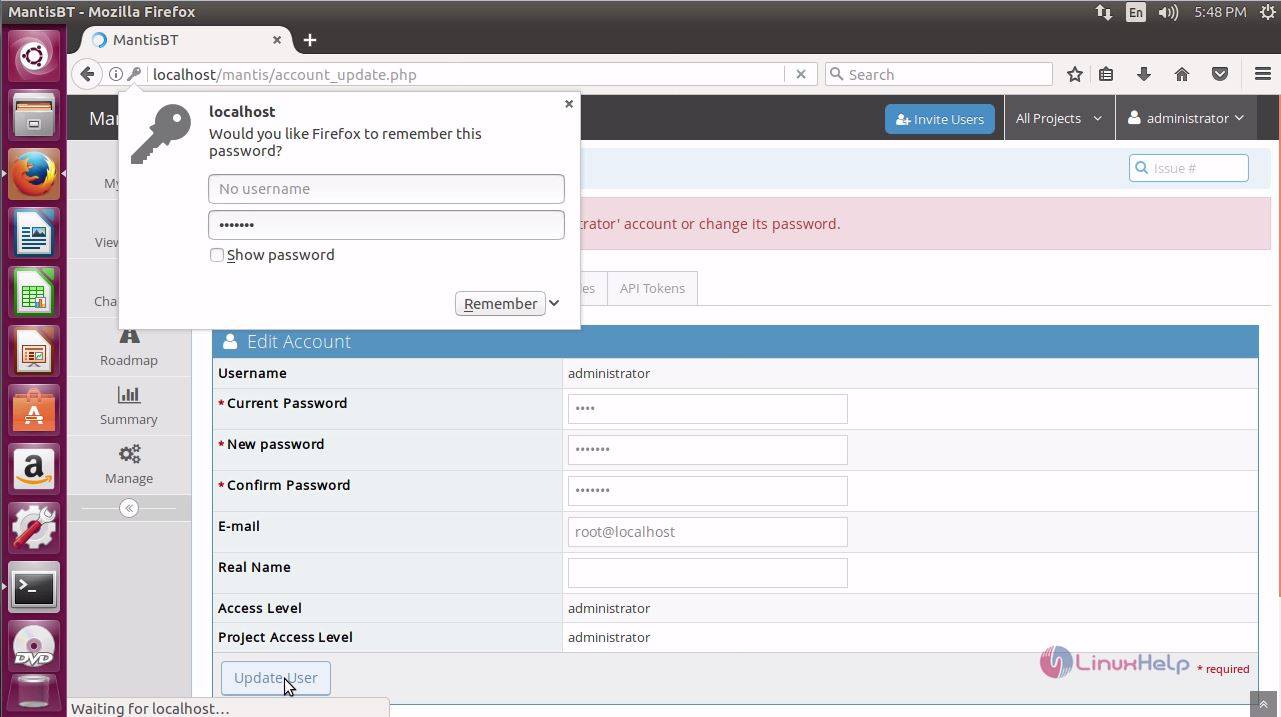Open the Firefox hamburger menu
This screenshot has width=1281, height=717.
tap(1263, 74)
